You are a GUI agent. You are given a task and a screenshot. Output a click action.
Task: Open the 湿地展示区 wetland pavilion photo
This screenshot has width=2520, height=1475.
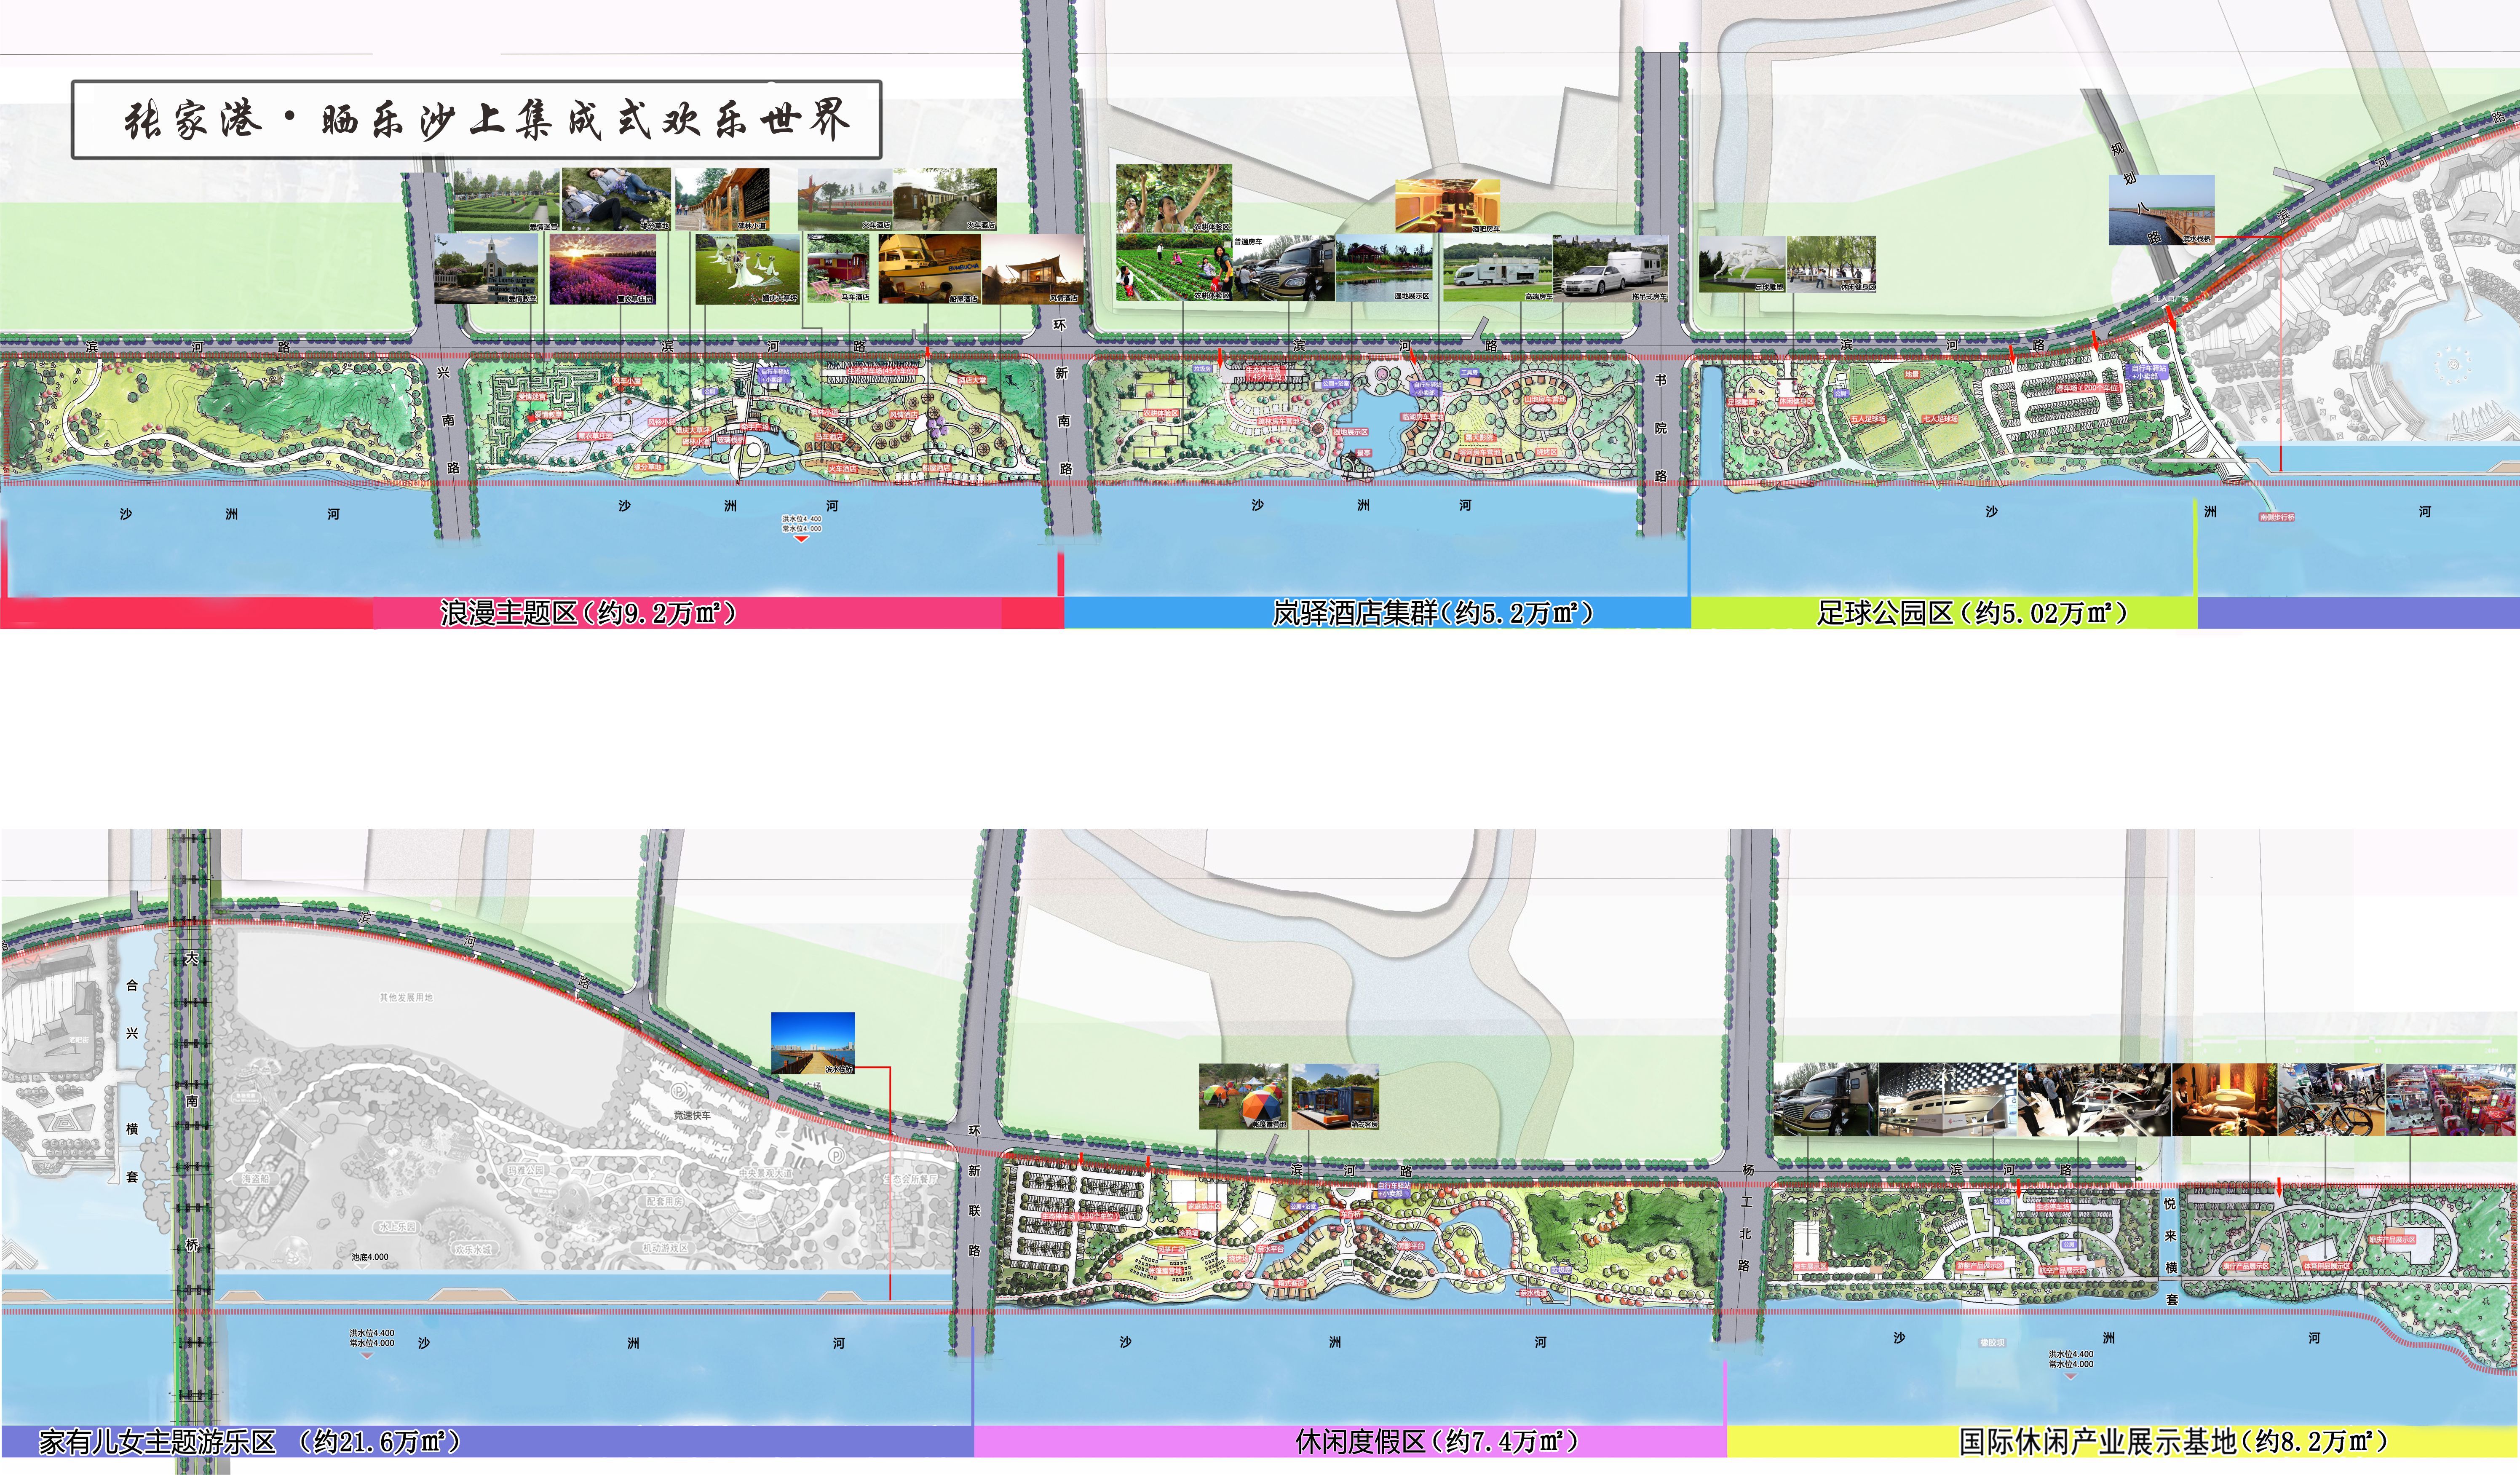[x=1384, y=268]
